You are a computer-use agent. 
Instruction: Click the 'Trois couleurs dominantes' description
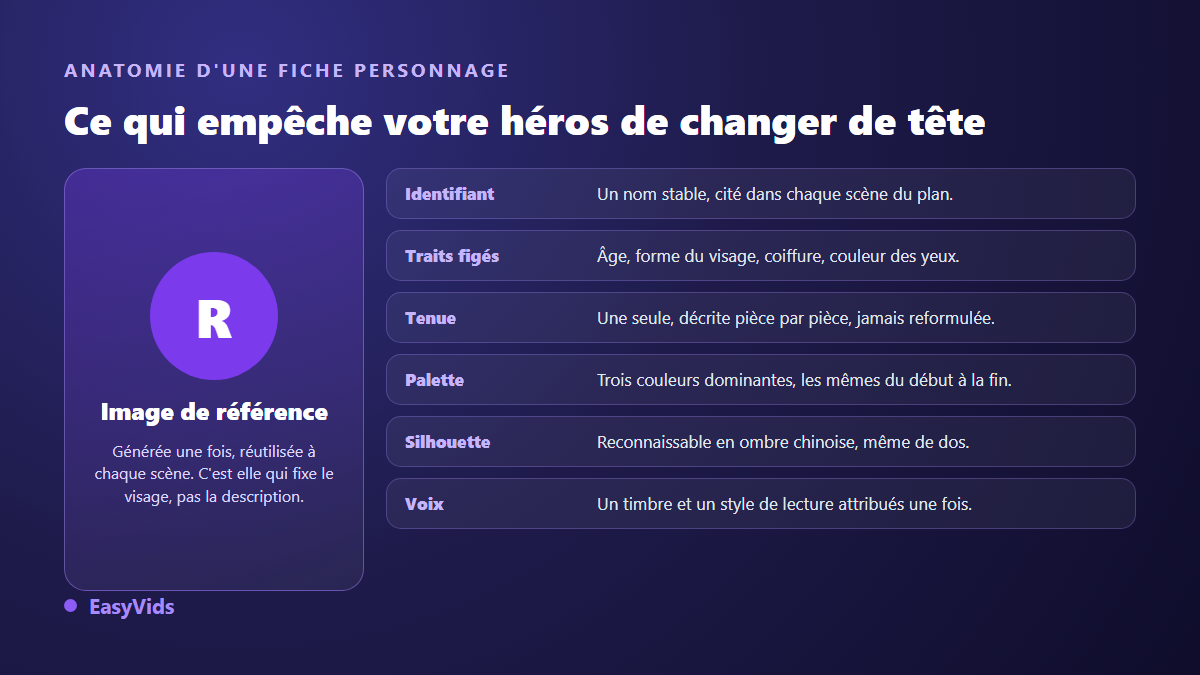pyautogui.click(x=804, y=380)
